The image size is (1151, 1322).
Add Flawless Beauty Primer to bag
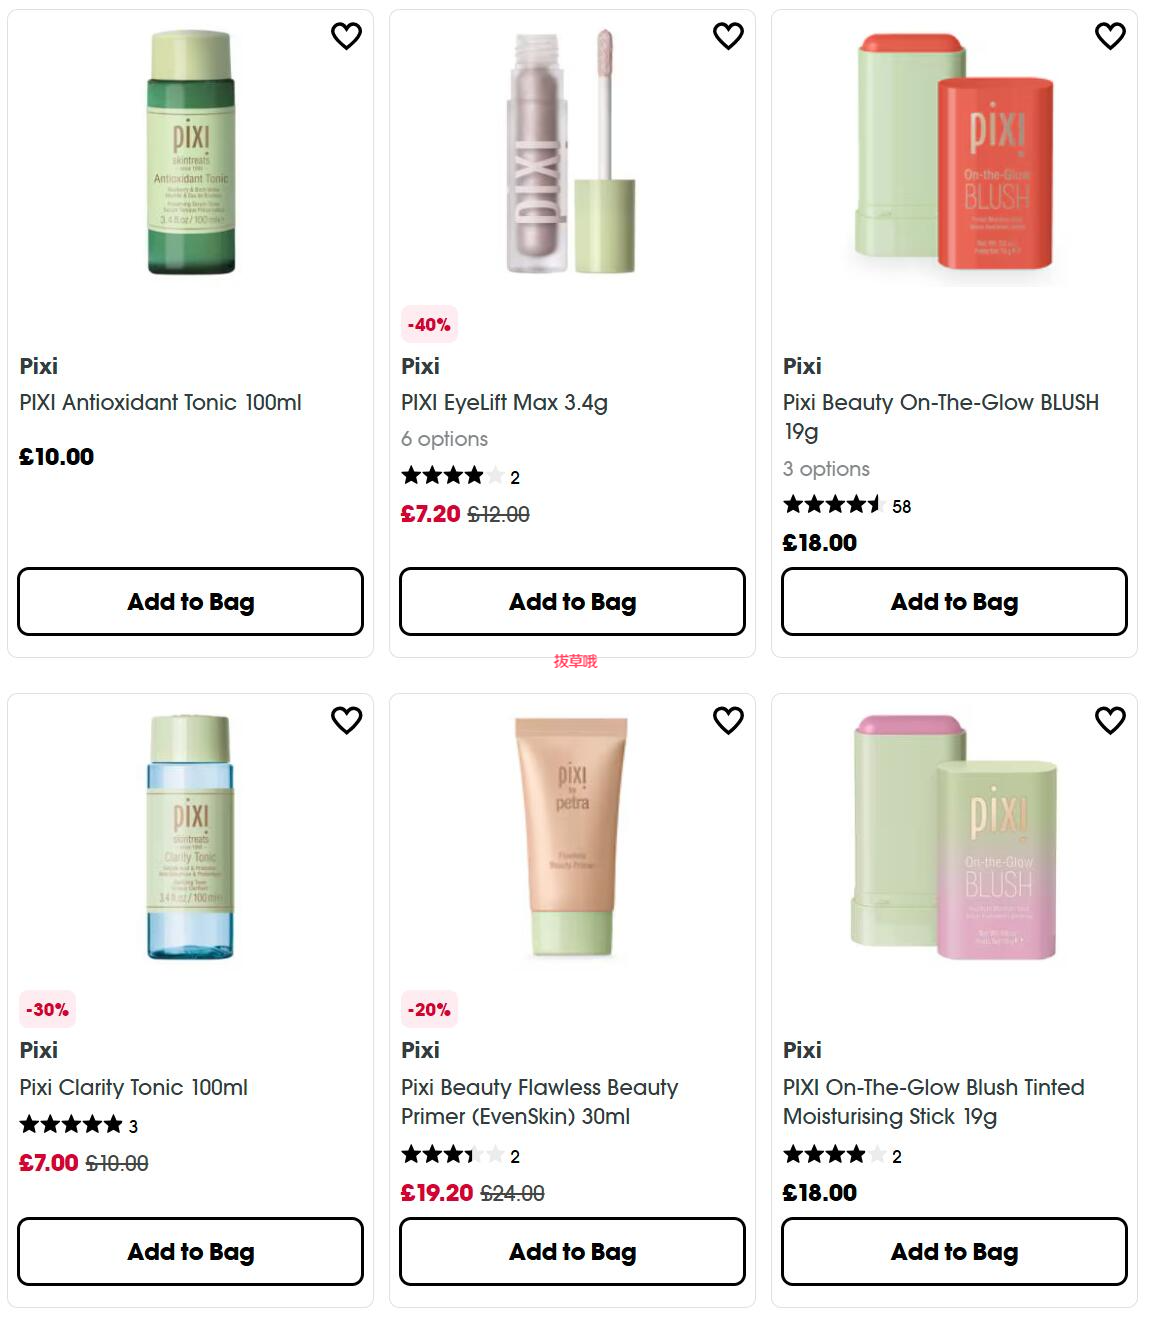coord(572,1252)
